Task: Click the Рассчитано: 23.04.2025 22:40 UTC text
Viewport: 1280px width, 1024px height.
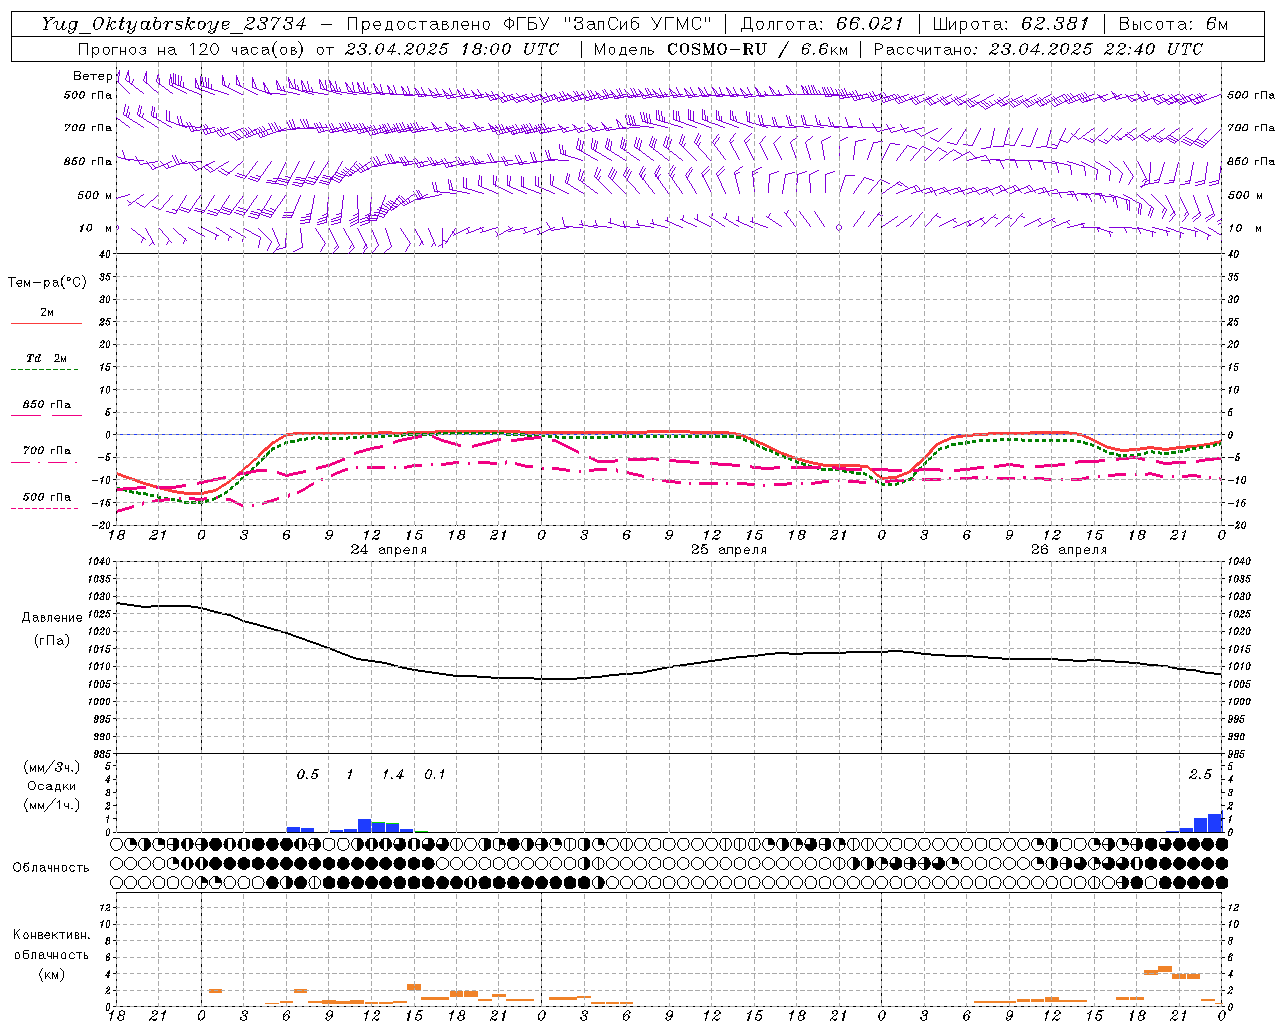Action: (x=1038, y=49)
